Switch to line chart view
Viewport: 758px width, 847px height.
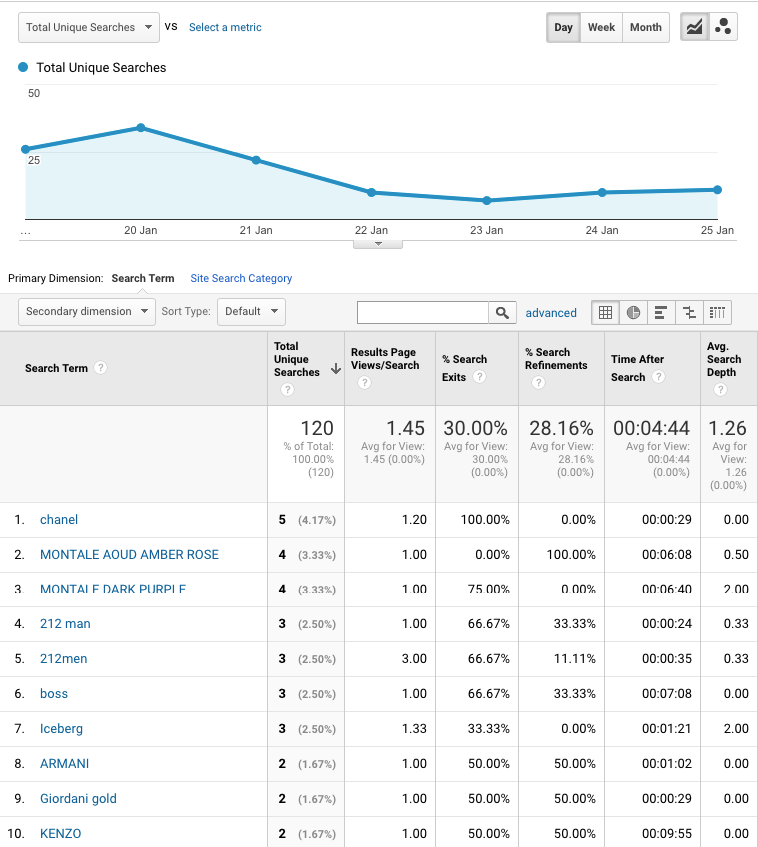click(695, 27)
